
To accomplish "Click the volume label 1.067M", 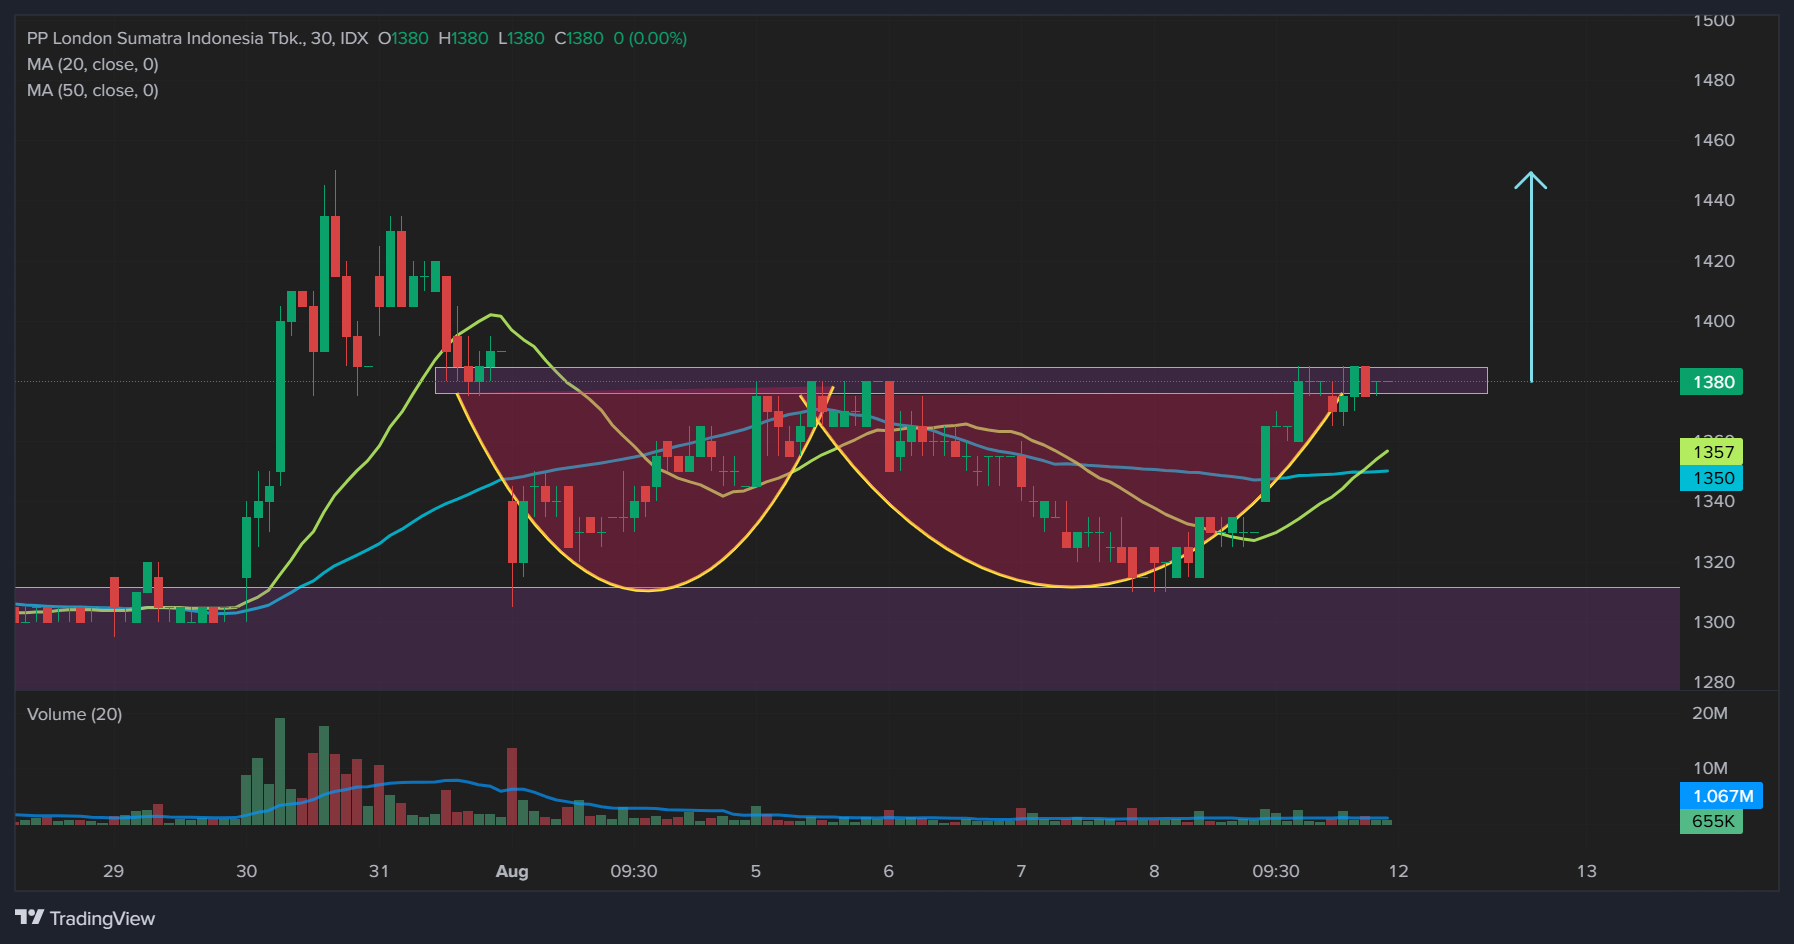I will tap(1722, 796).
